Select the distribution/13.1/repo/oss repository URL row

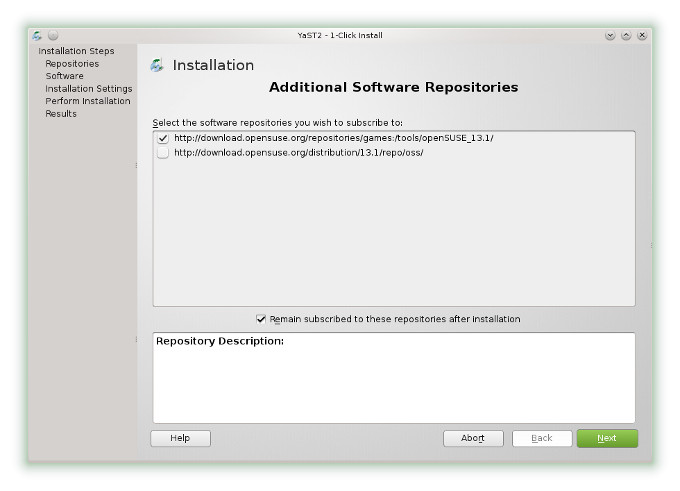[394, 153]
